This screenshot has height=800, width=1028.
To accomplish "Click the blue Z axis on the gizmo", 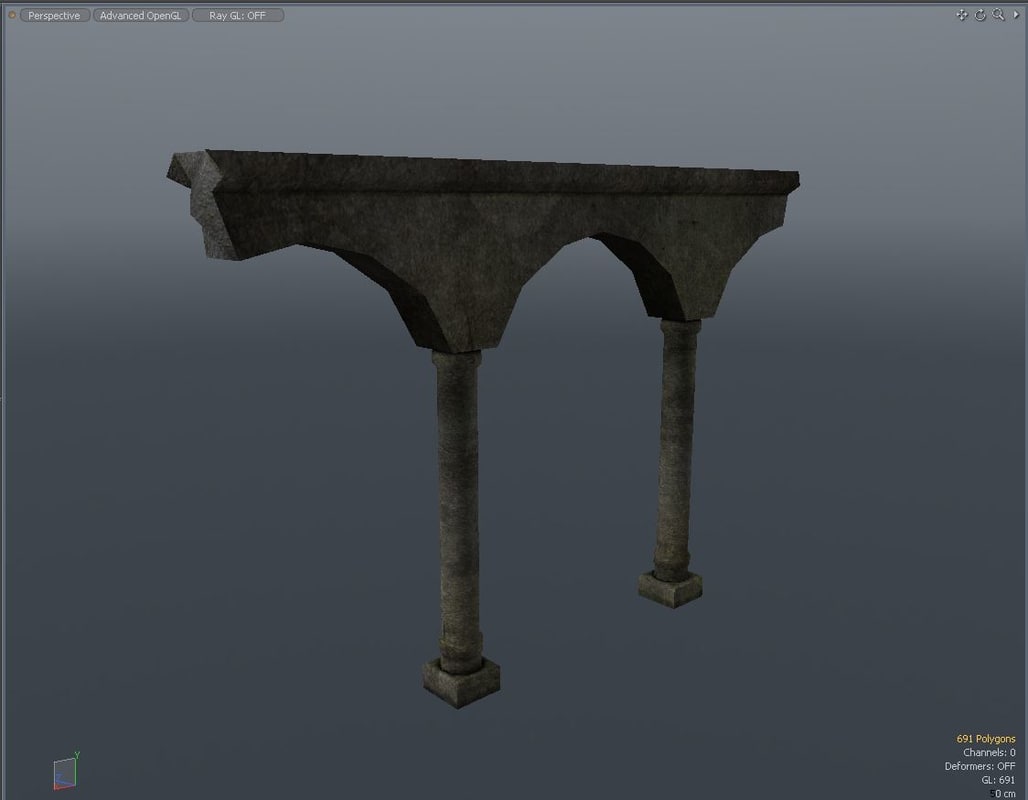I will click(62, 778).
